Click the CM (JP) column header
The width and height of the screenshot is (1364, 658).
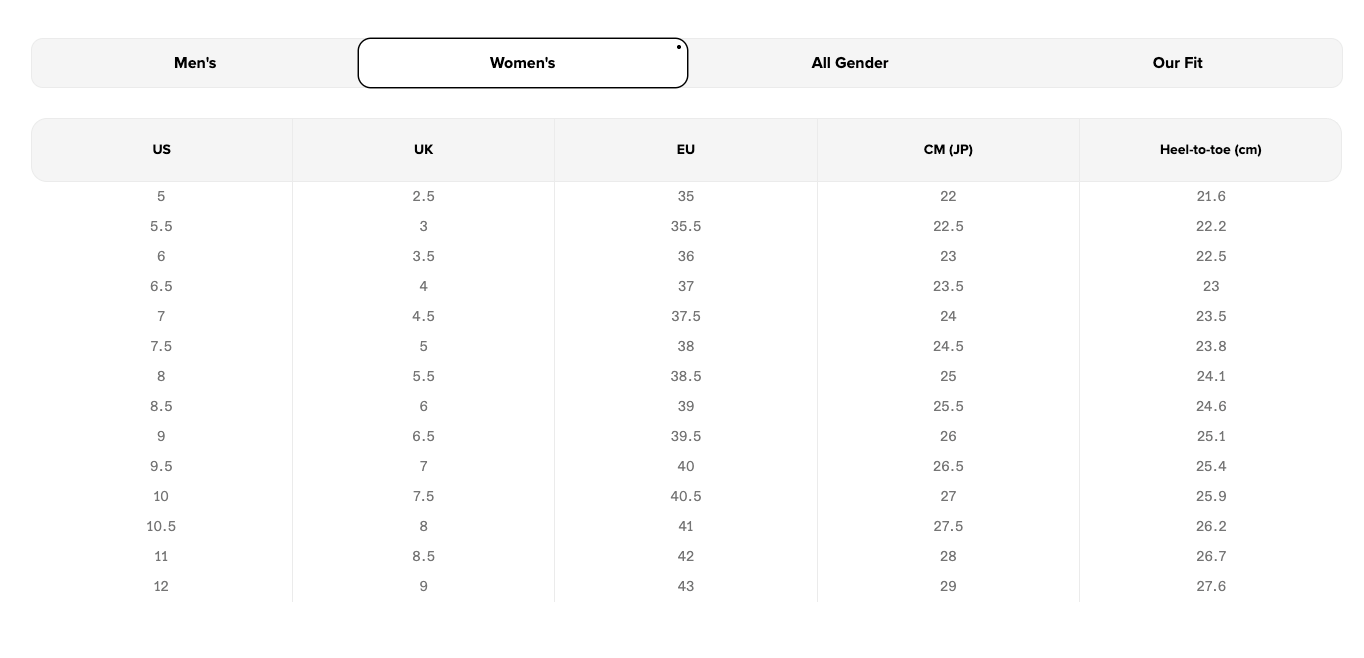click(948, 150)
